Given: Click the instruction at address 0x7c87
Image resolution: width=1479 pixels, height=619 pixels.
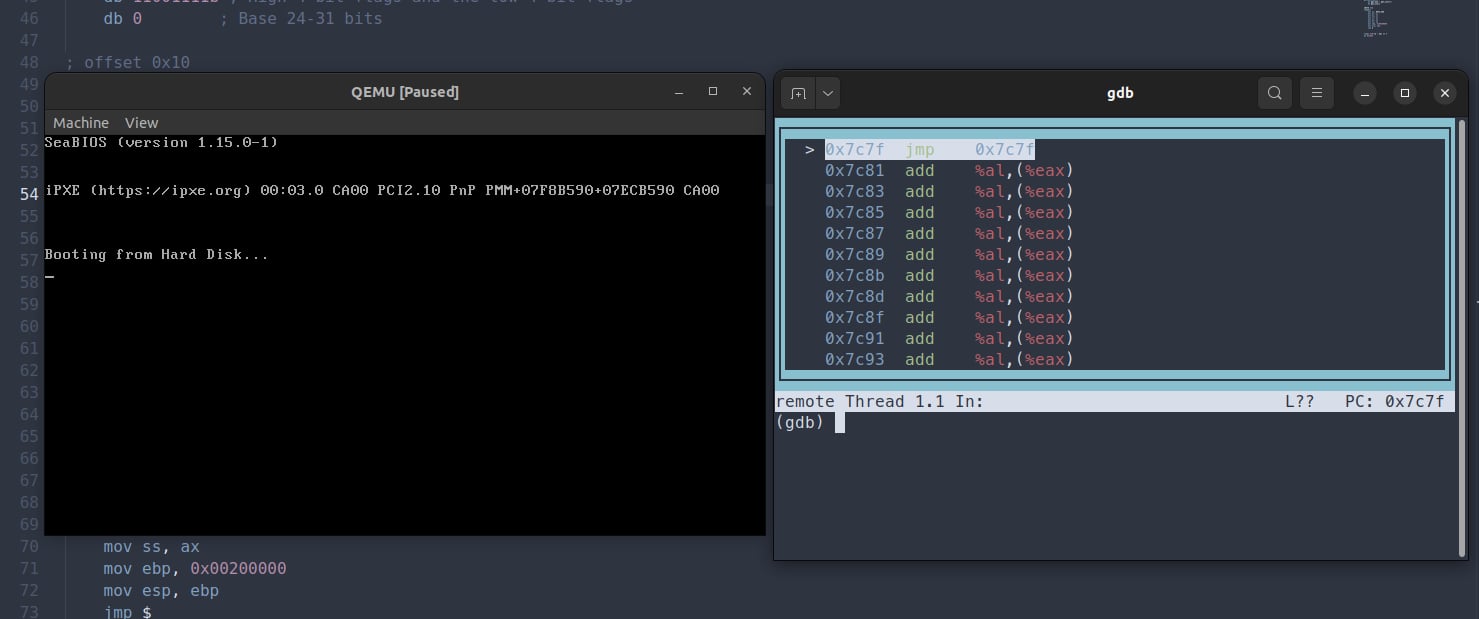Looking at the screenshot, I should [x=949, y=234].
